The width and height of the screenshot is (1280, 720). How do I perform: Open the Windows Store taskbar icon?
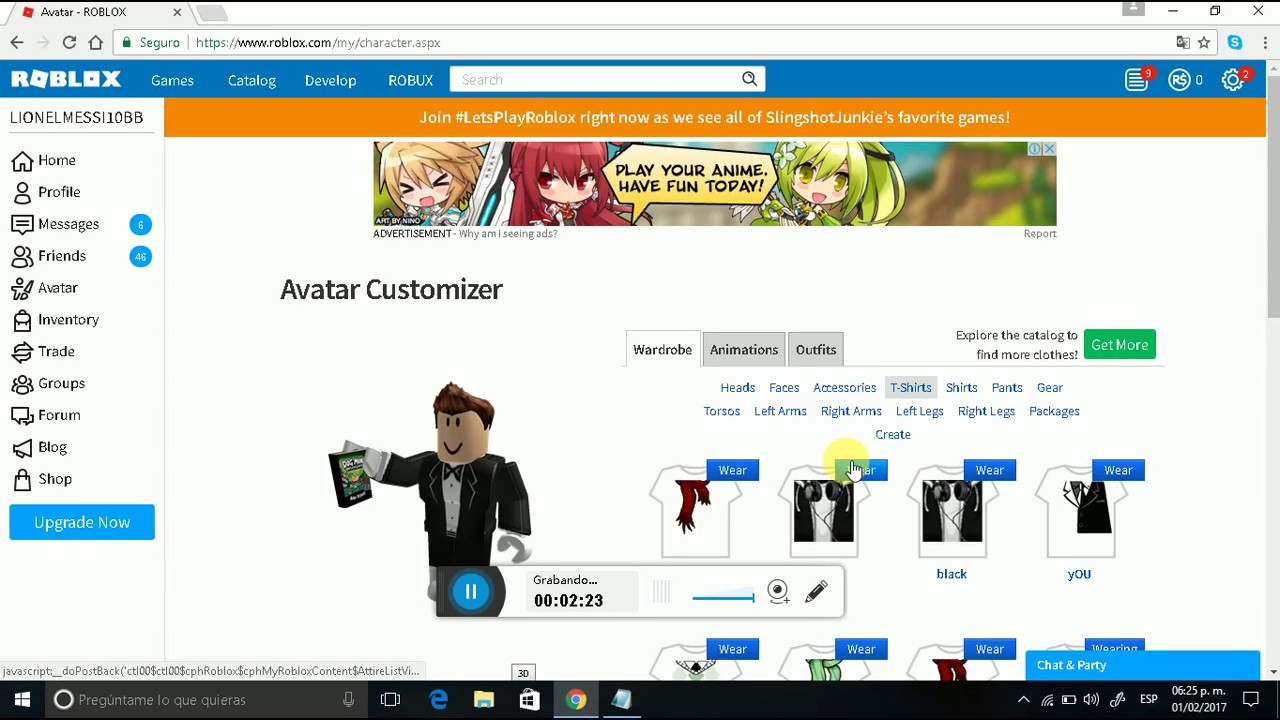click(x=529, y=700)
